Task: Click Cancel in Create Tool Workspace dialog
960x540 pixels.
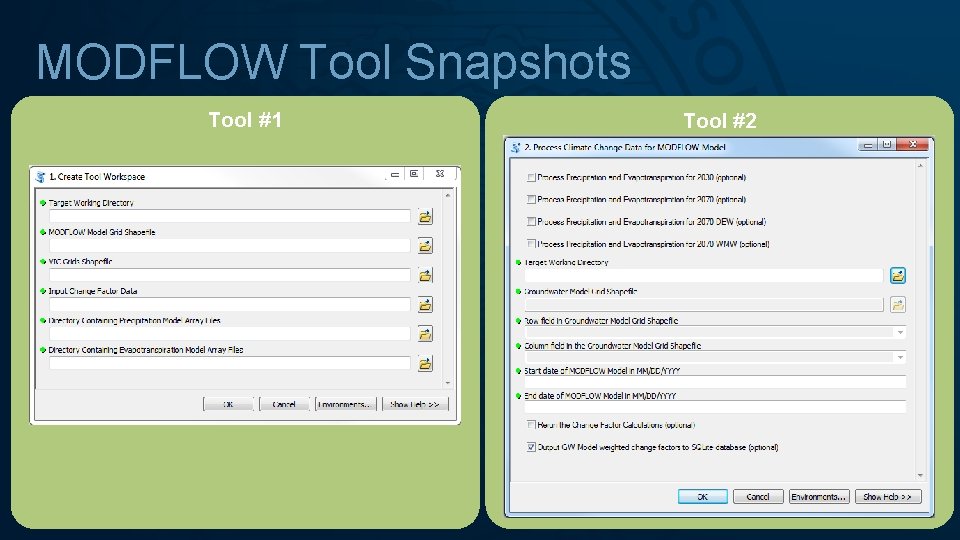Action: click(x=283, y=404)
